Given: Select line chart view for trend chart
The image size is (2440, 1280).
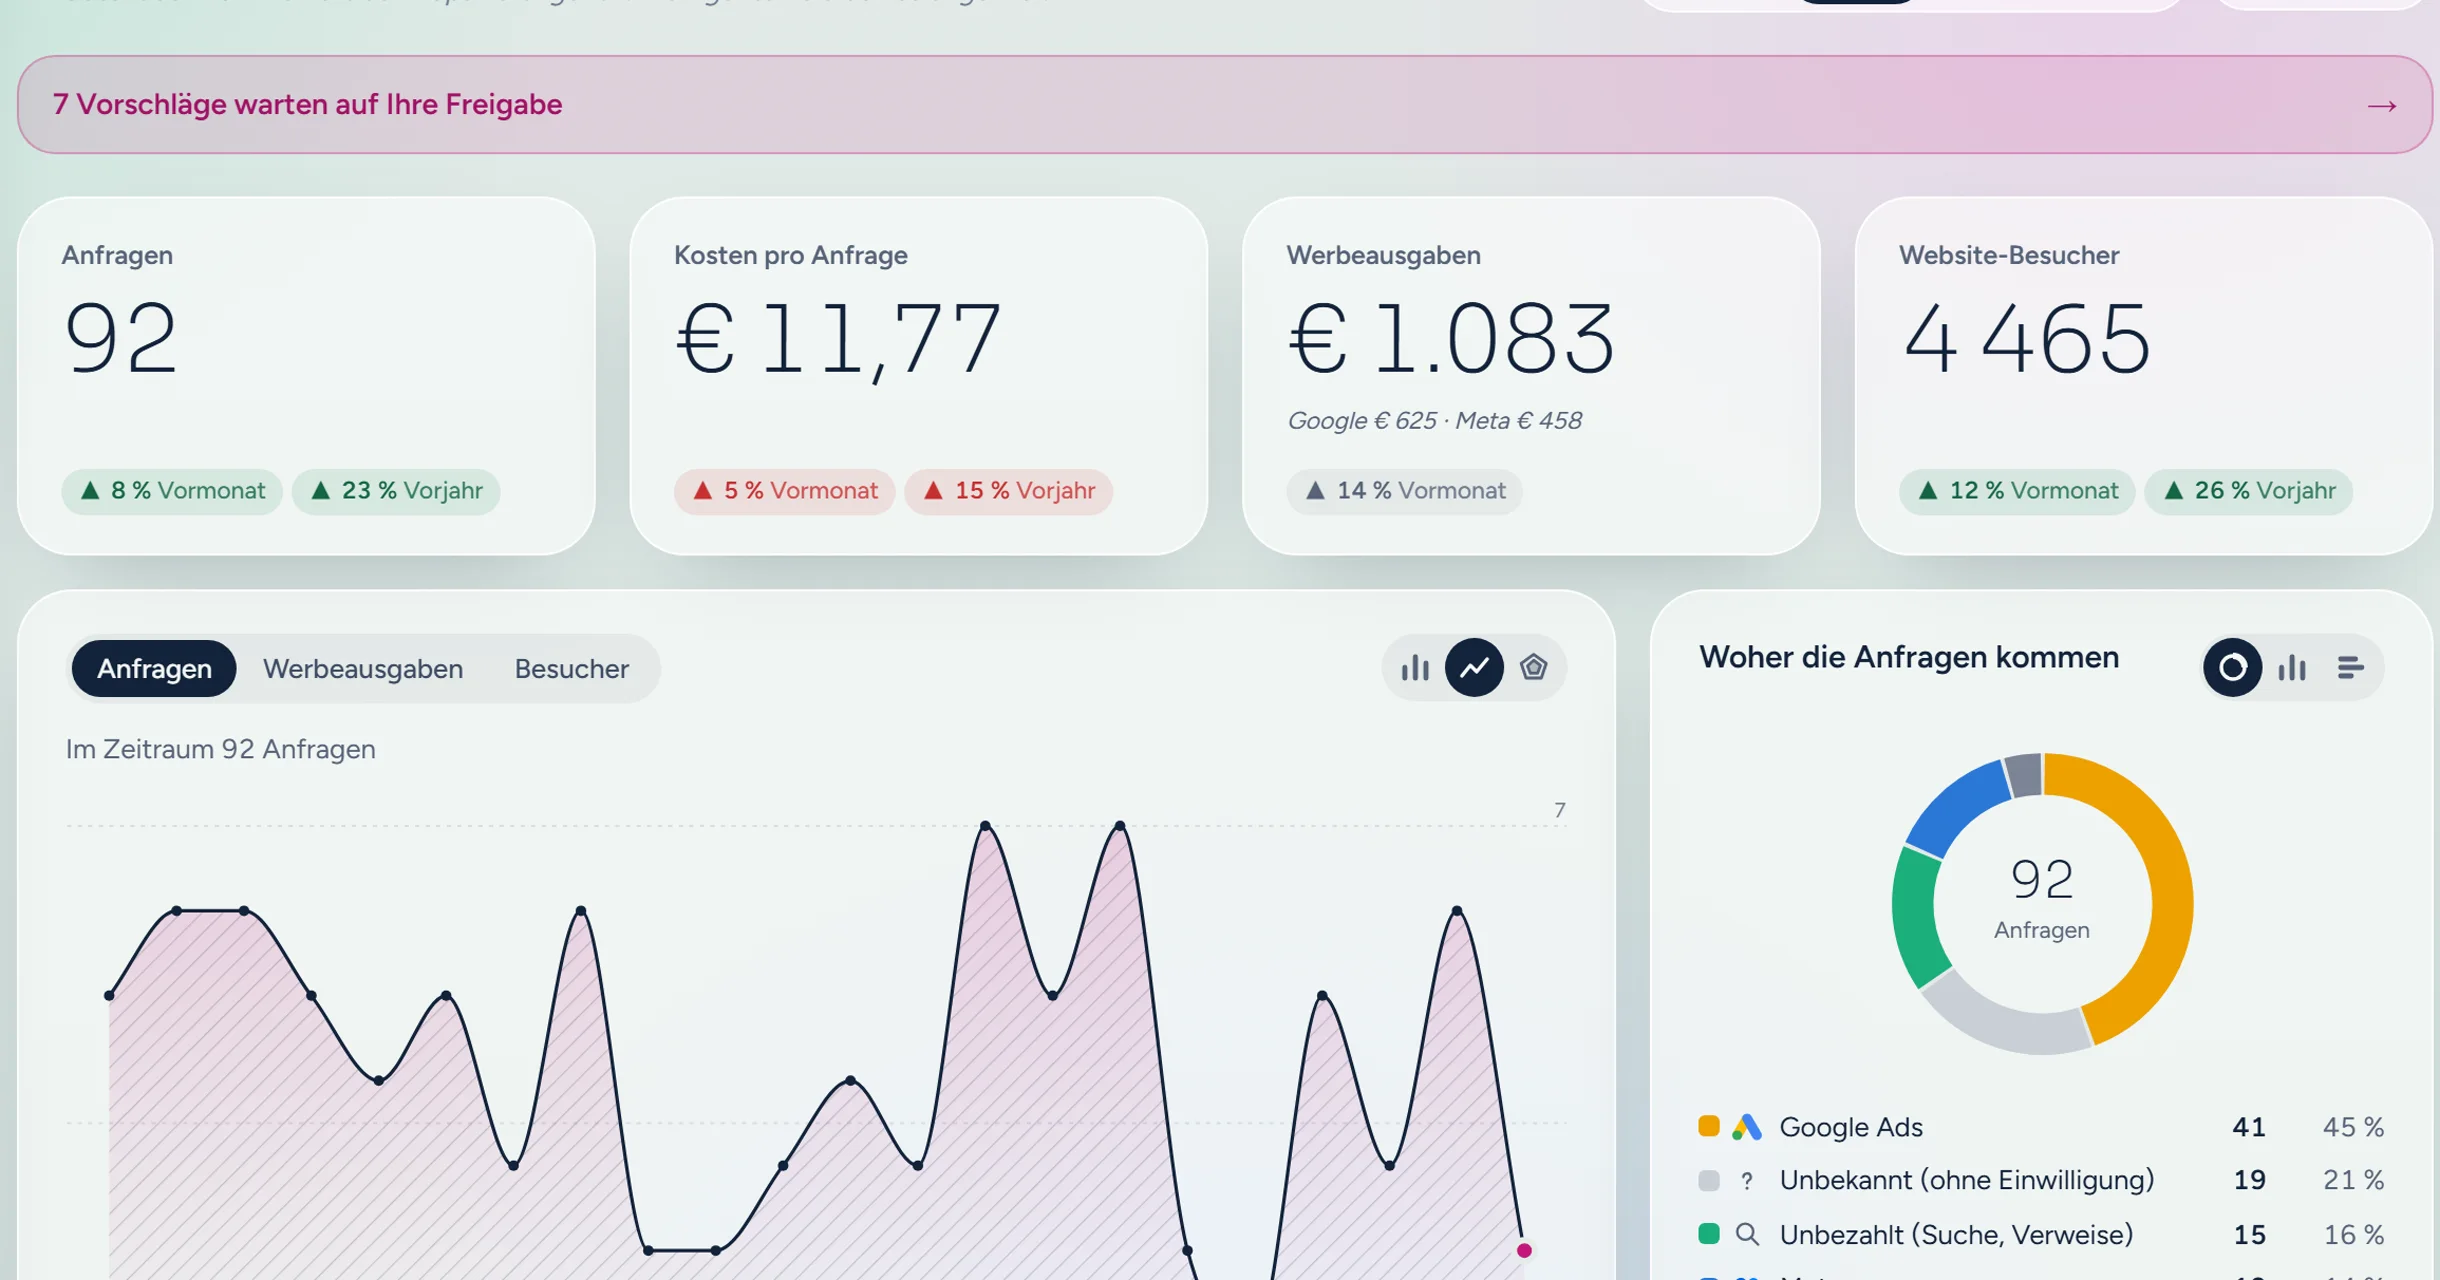Looking at the screenshot, I should tap(1474, 667).
